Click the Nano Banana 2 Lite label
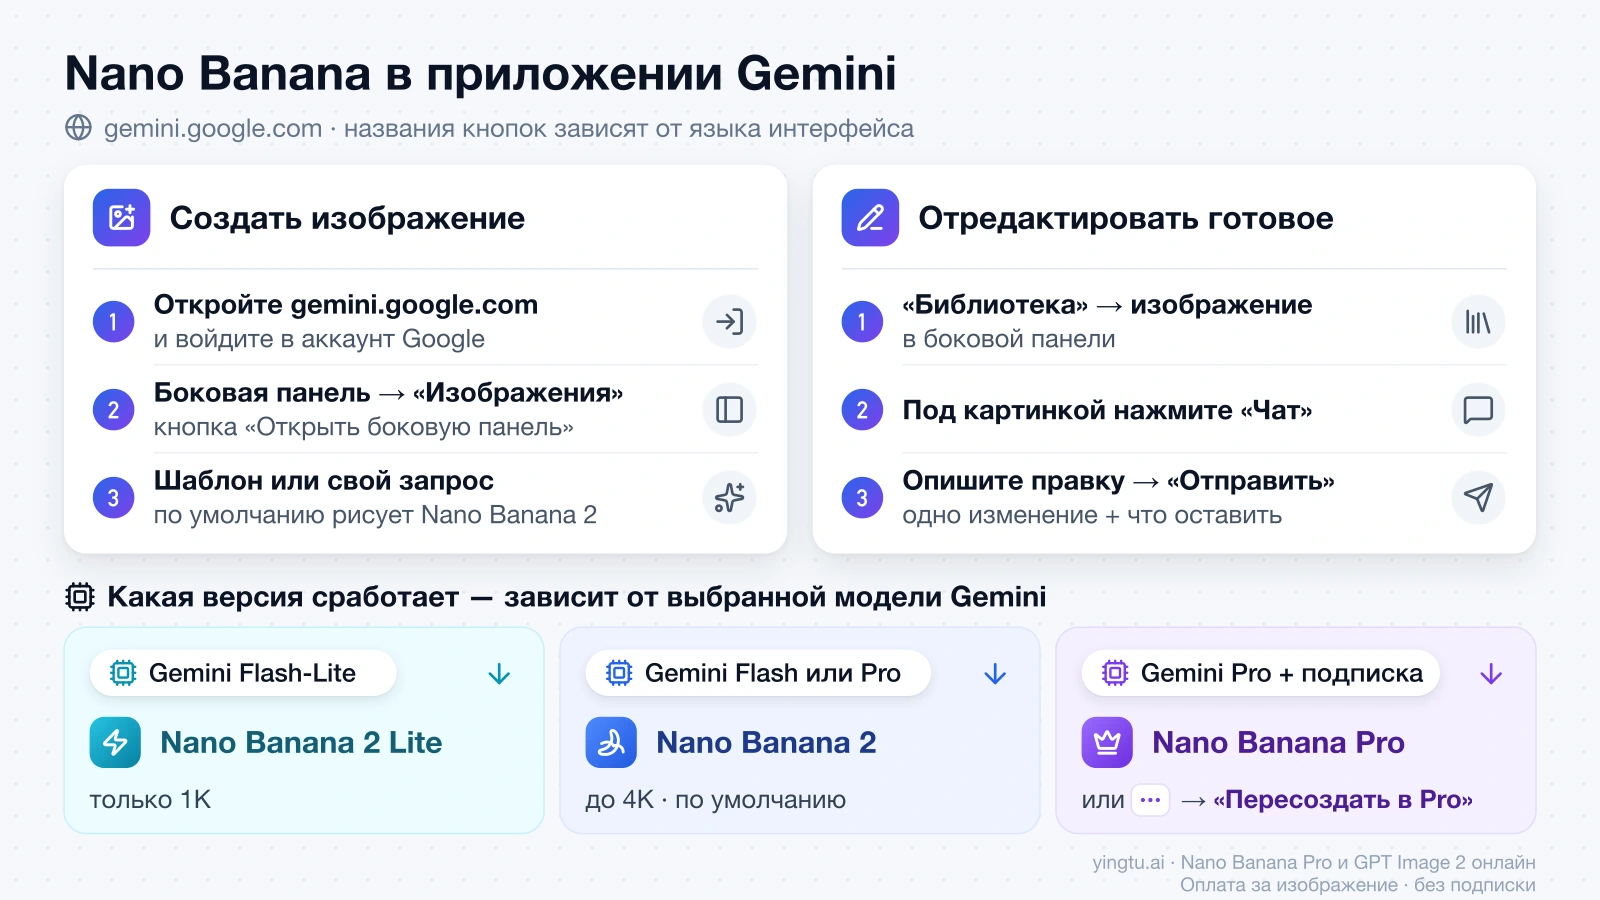Viewport: 1600px width, 900px height. pos(301,742)
